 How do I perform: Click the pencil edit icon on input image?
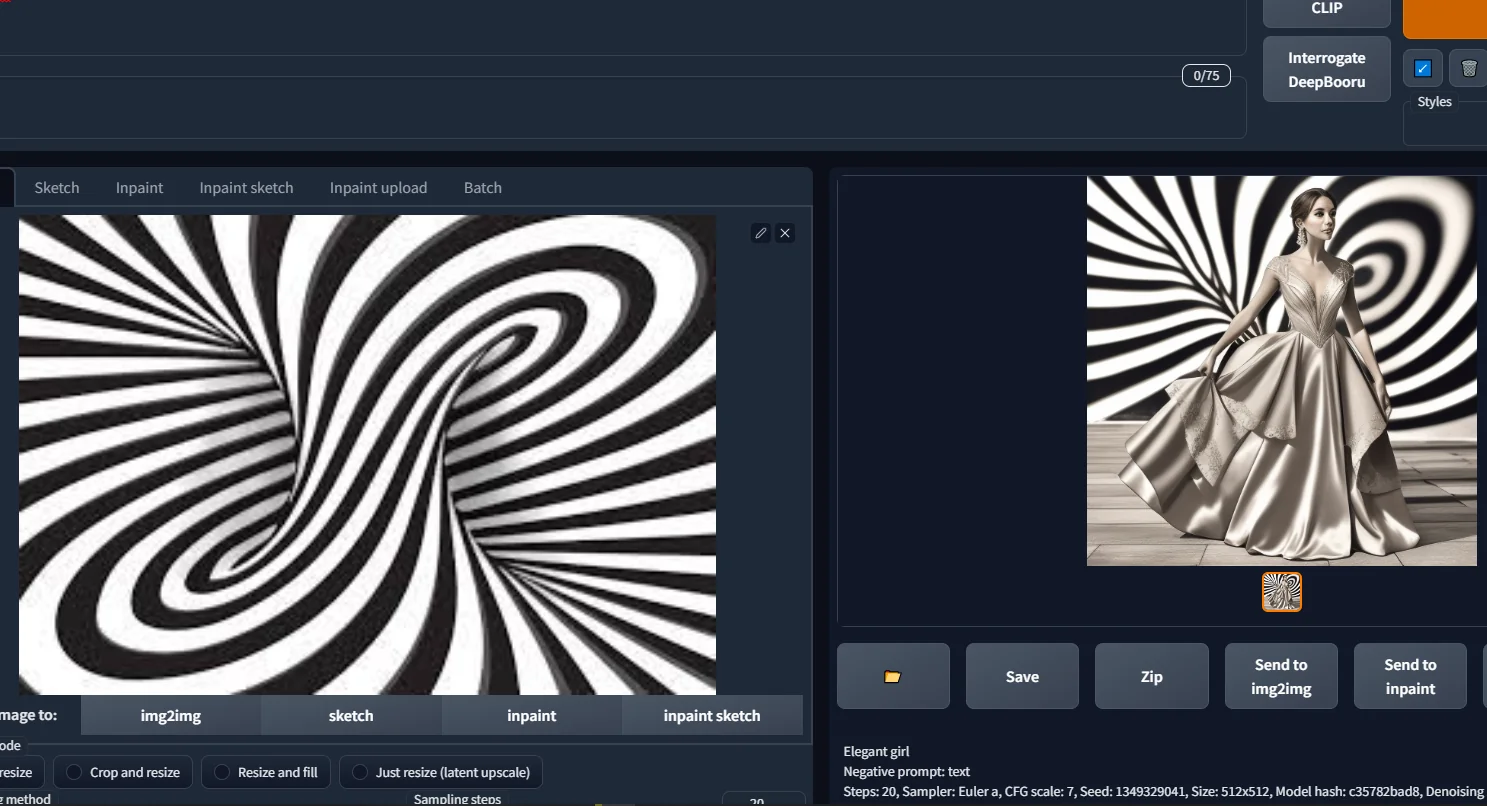[761, 233]
